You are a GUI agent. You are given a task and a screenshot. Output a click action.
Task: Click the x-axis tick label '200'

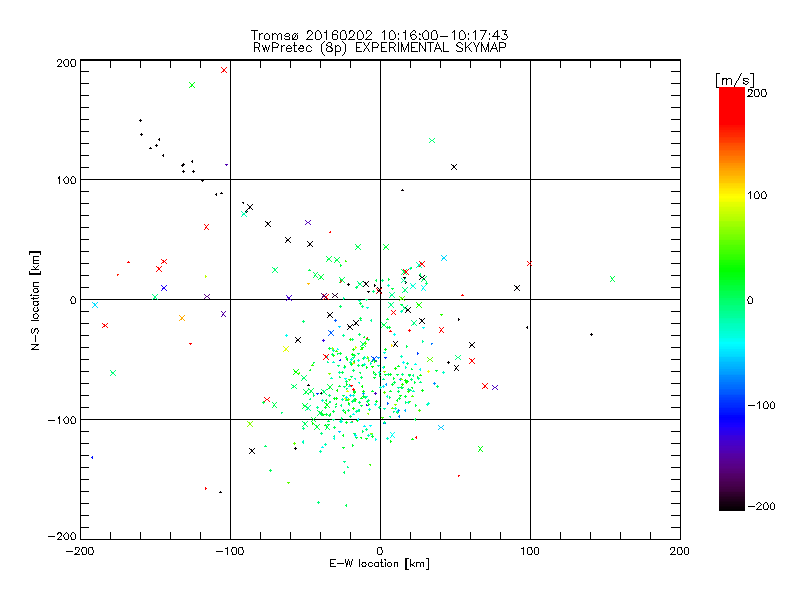(x=680, y=551)
